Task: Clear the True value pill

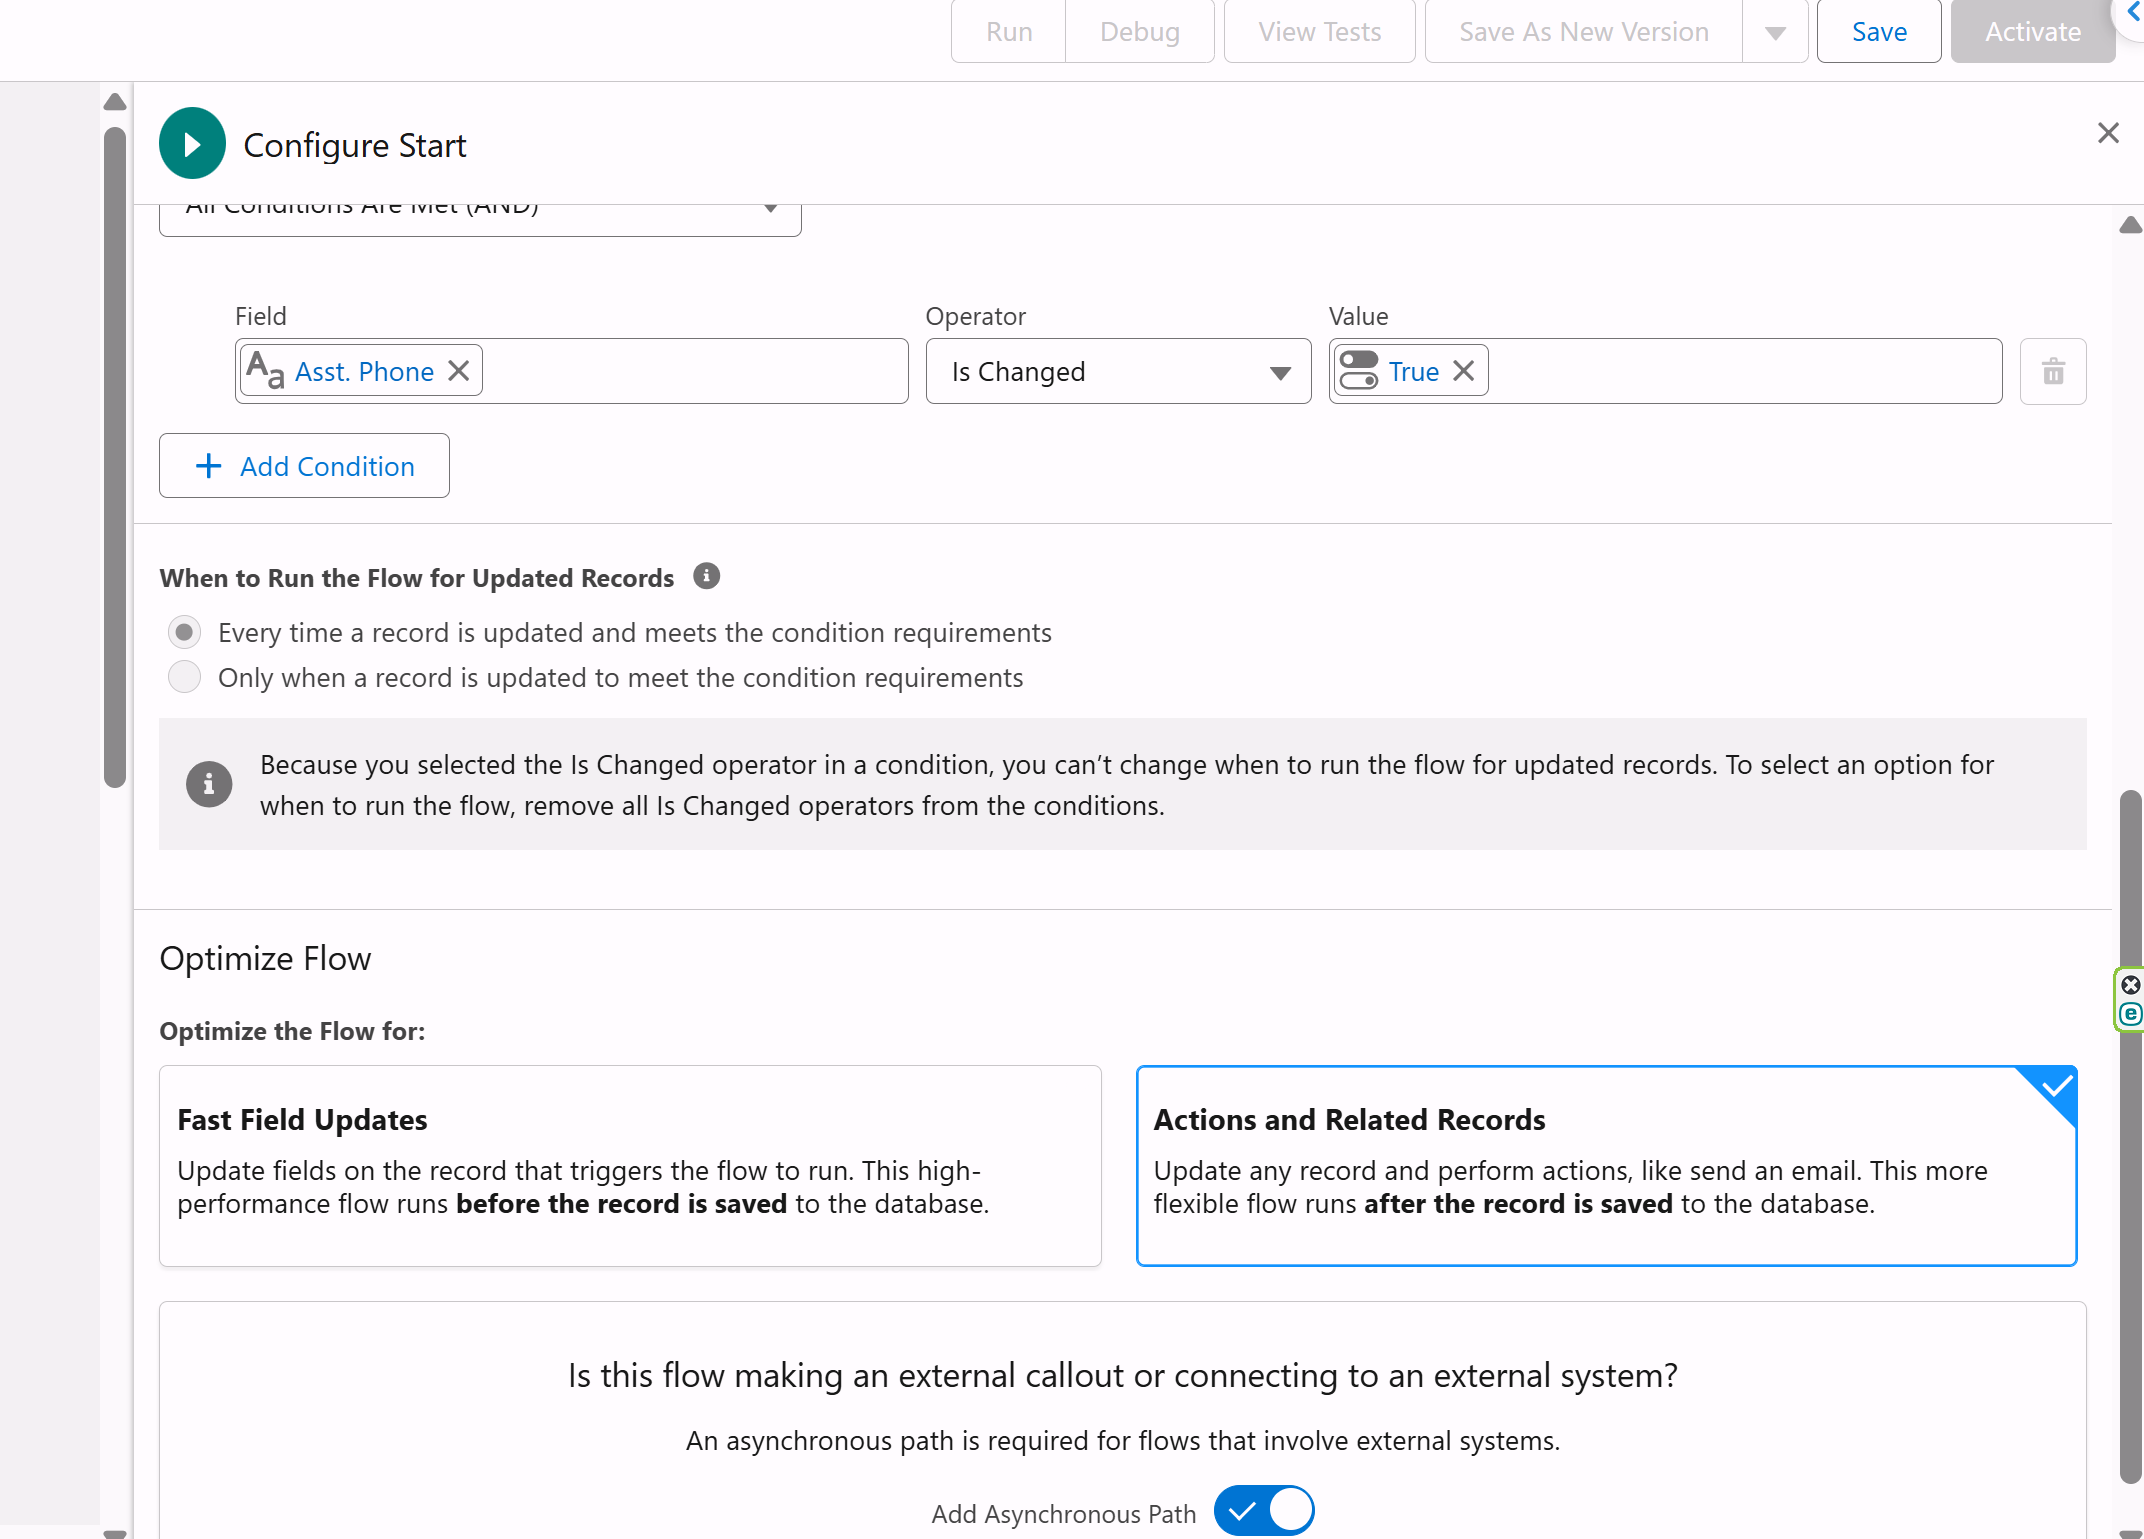Action: click(1464, 371)
